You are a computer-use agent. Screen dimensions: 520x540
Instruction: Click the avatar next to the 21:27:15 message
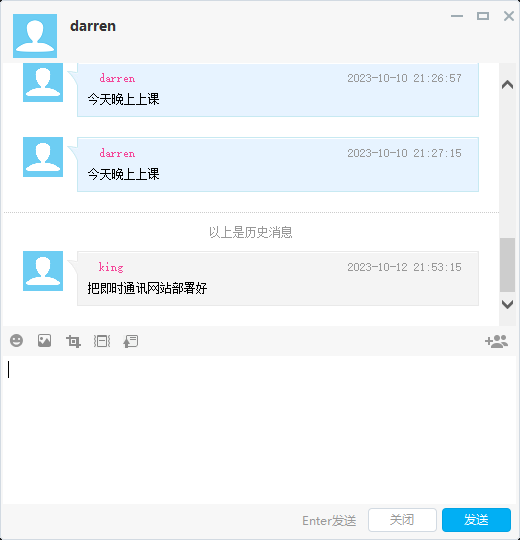coord(43,157)
